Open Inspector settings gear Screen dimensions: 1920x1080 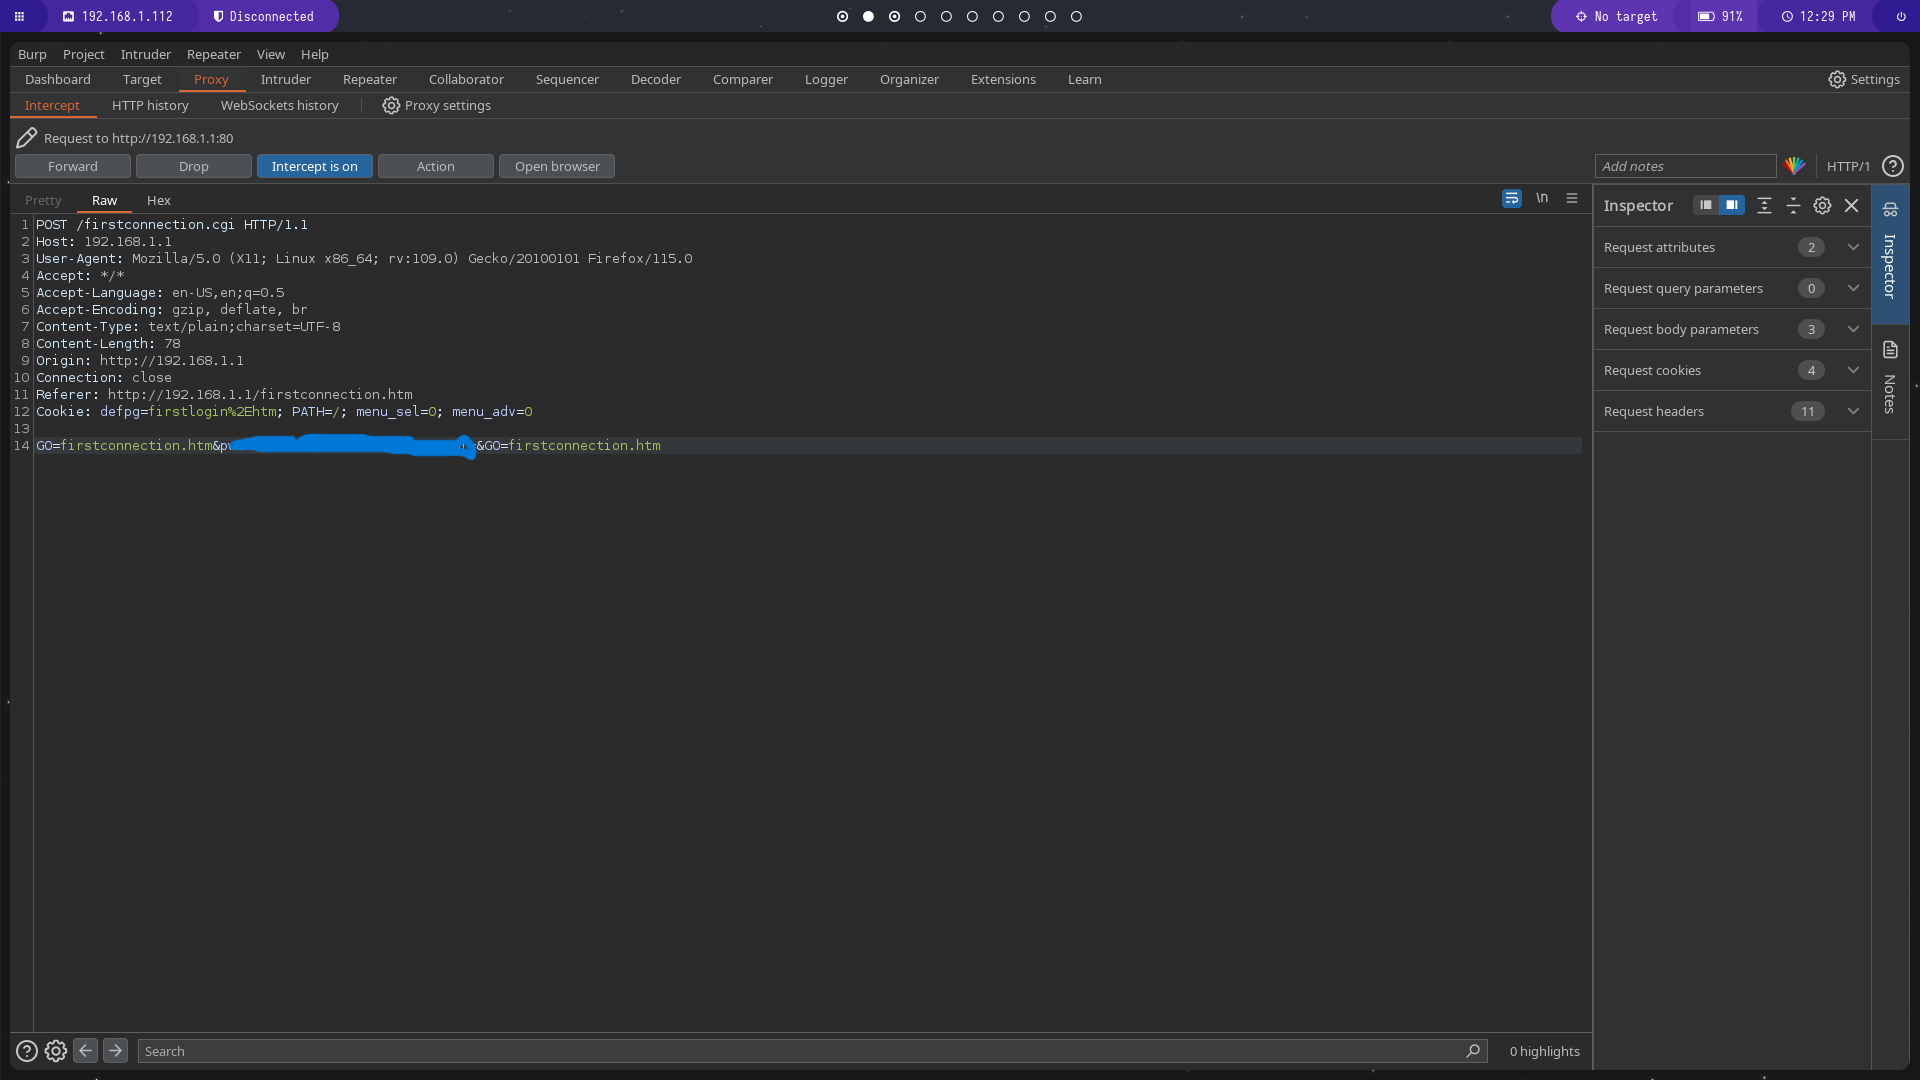1822,205
